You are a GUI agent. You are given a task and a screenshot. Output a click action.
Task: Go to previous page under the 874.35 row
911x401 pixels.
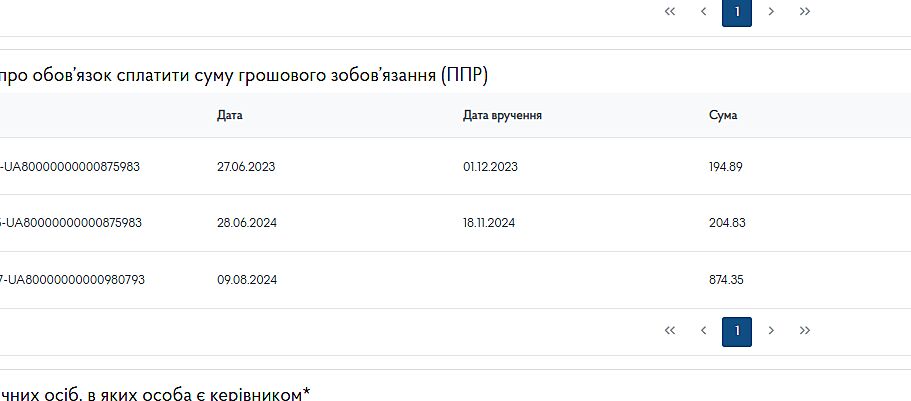pos(704,331)
